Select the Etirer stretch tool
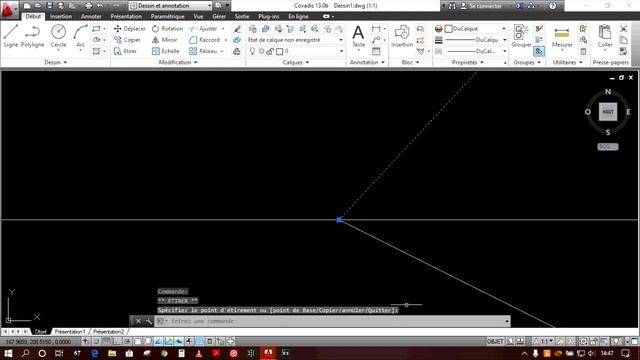The height and width of the screenshot is (360, 640). (125, 51)
